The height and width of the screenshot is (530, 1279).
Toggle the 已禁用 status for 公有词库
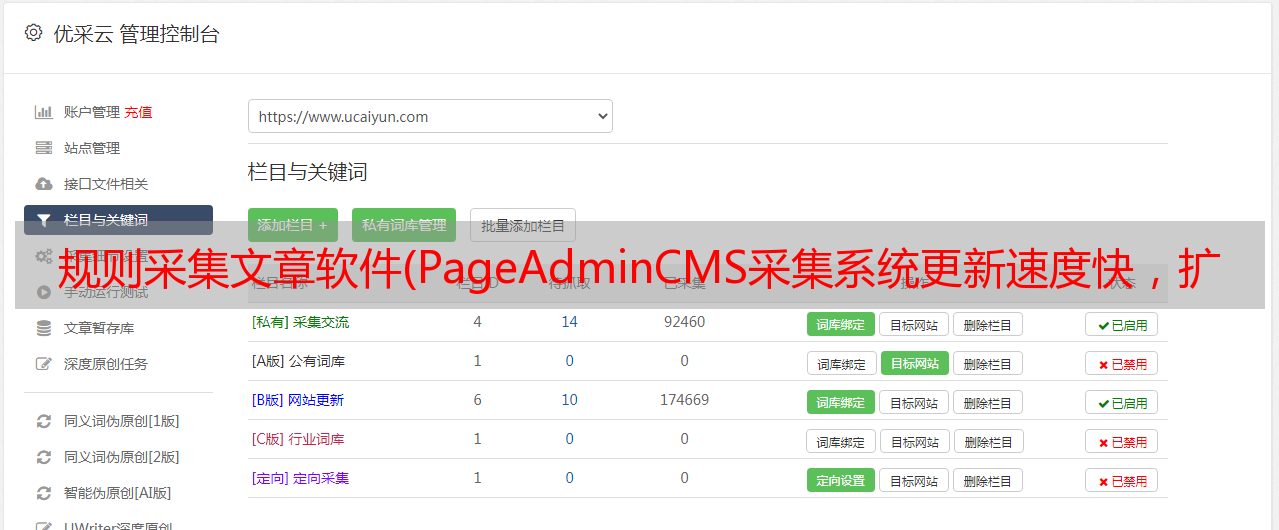click(x=1121, y=363)
